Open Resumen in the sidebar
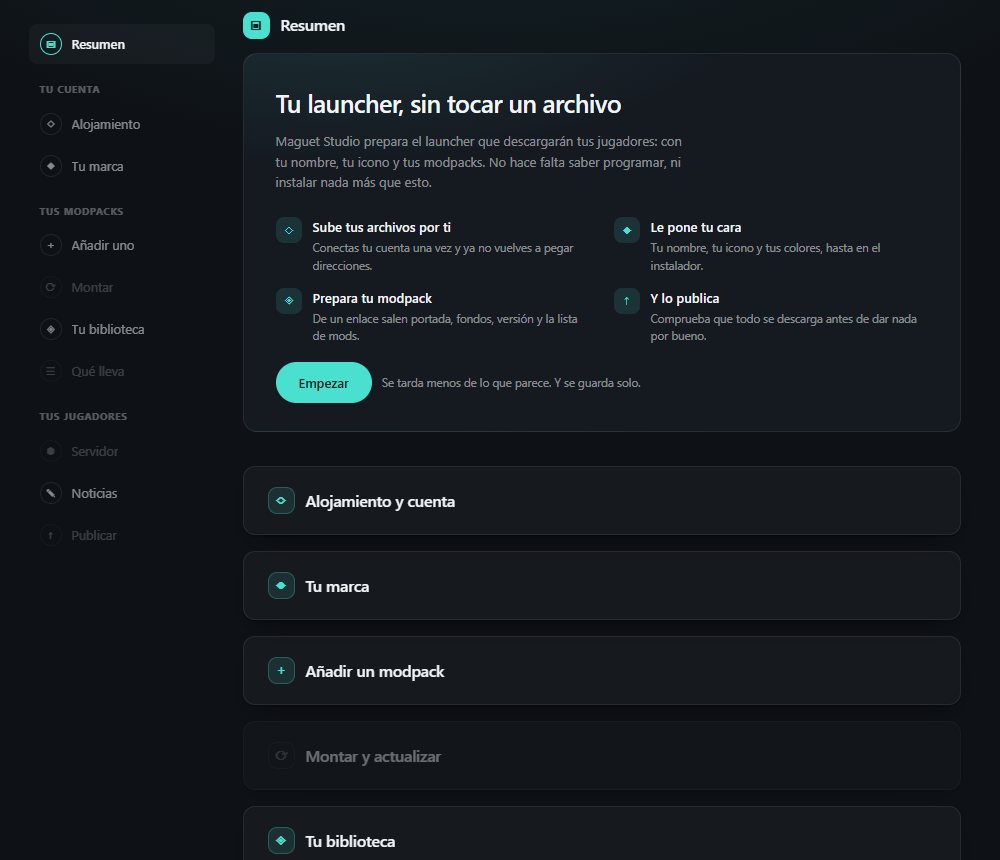The width and height of the screenshot is (1000, 860). coord(122,44)
